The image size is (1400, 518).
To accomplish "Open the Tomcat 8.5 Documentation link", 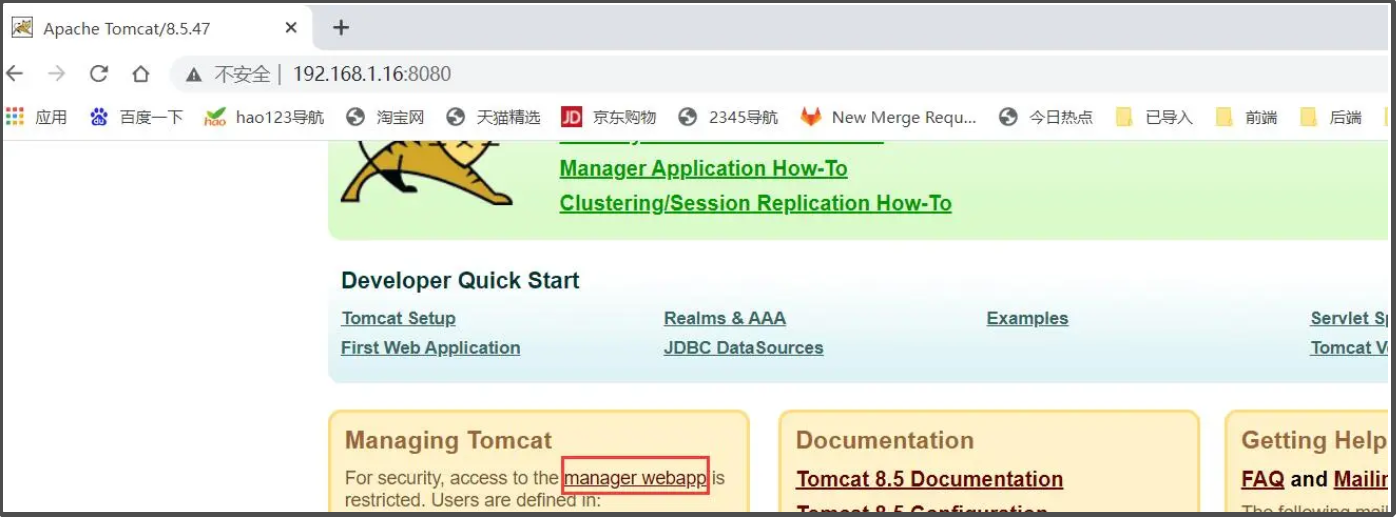I will pos(929,479).
